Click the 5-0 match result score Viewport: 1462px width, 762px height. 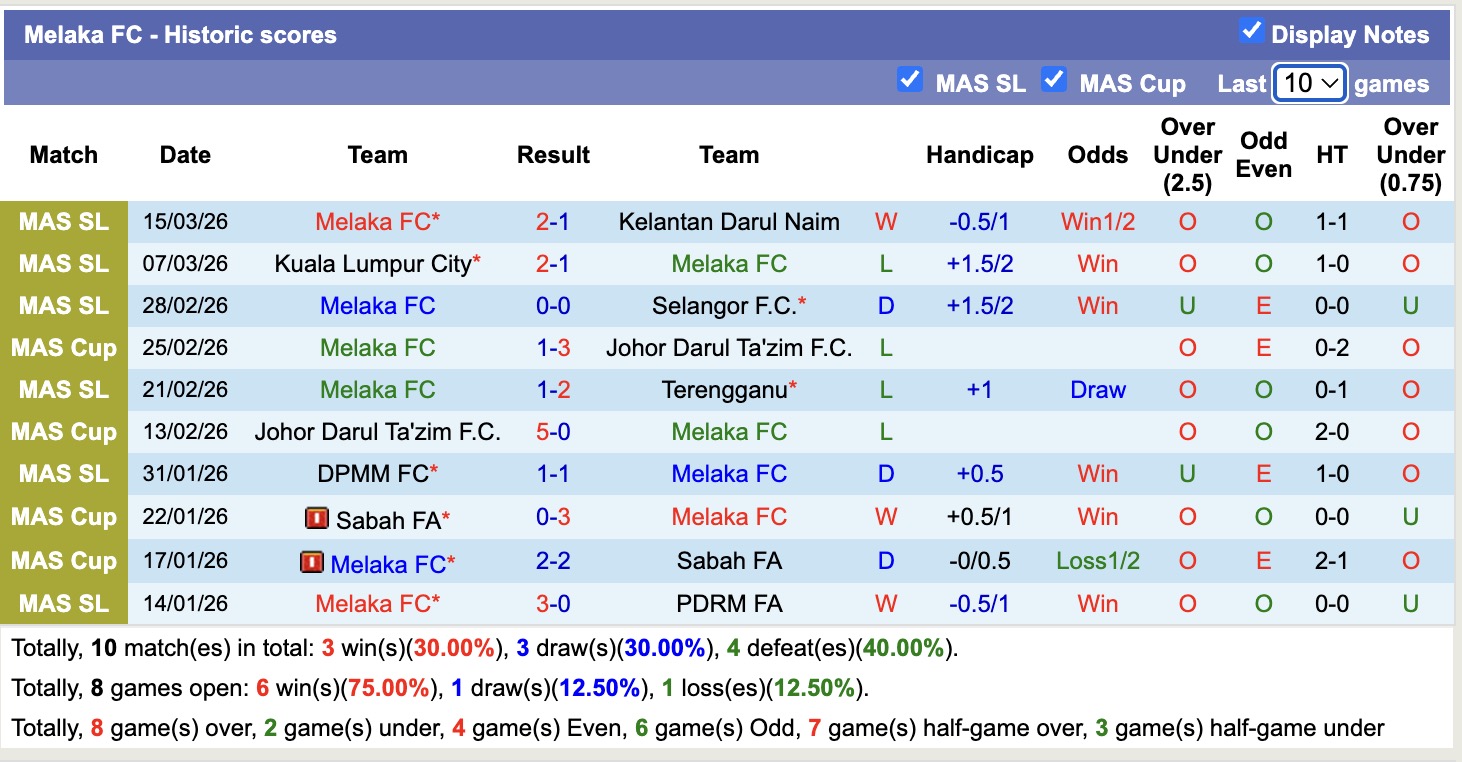pyautogui.click(x=553, y=432)
